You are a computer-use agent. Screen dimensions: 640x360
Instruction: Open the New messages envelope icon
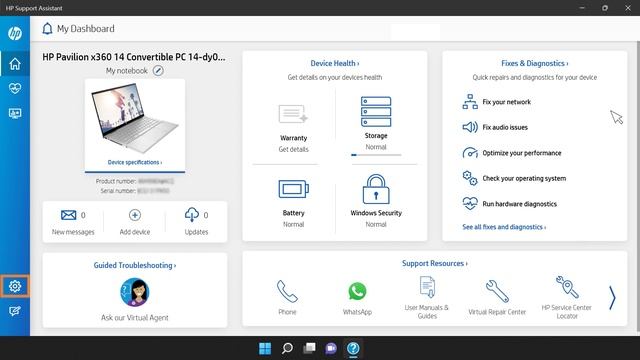coord(68,215)
